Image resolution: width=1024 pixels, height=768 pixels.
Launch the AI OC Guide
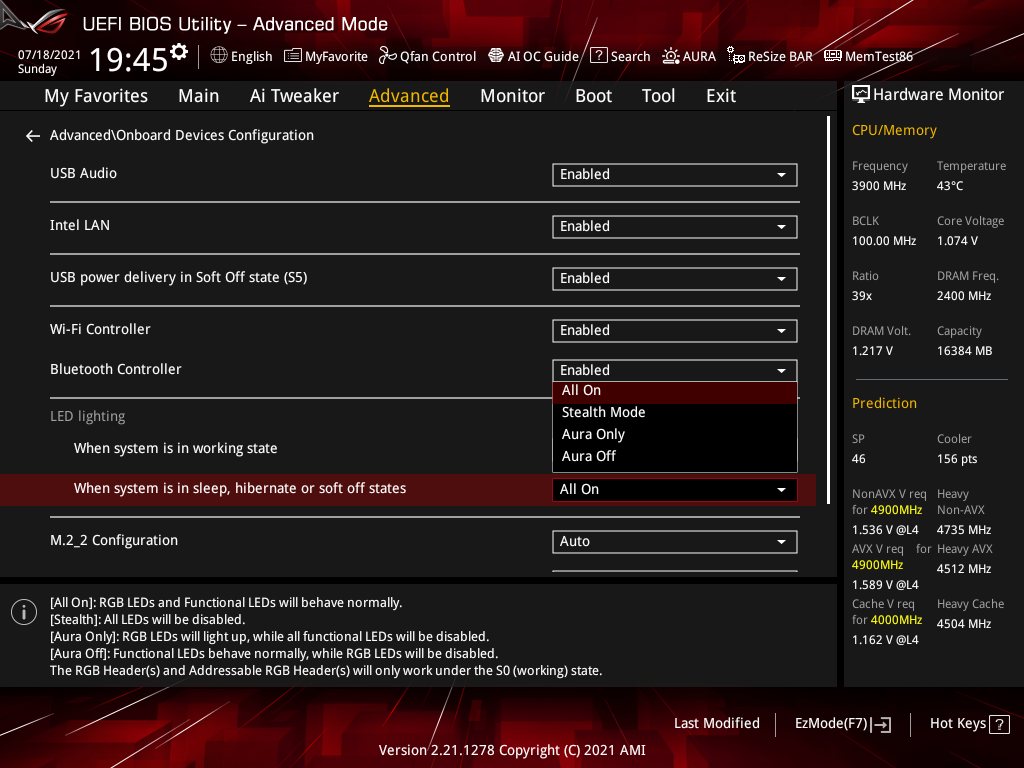pyautogui.click(x=533, y=56)
